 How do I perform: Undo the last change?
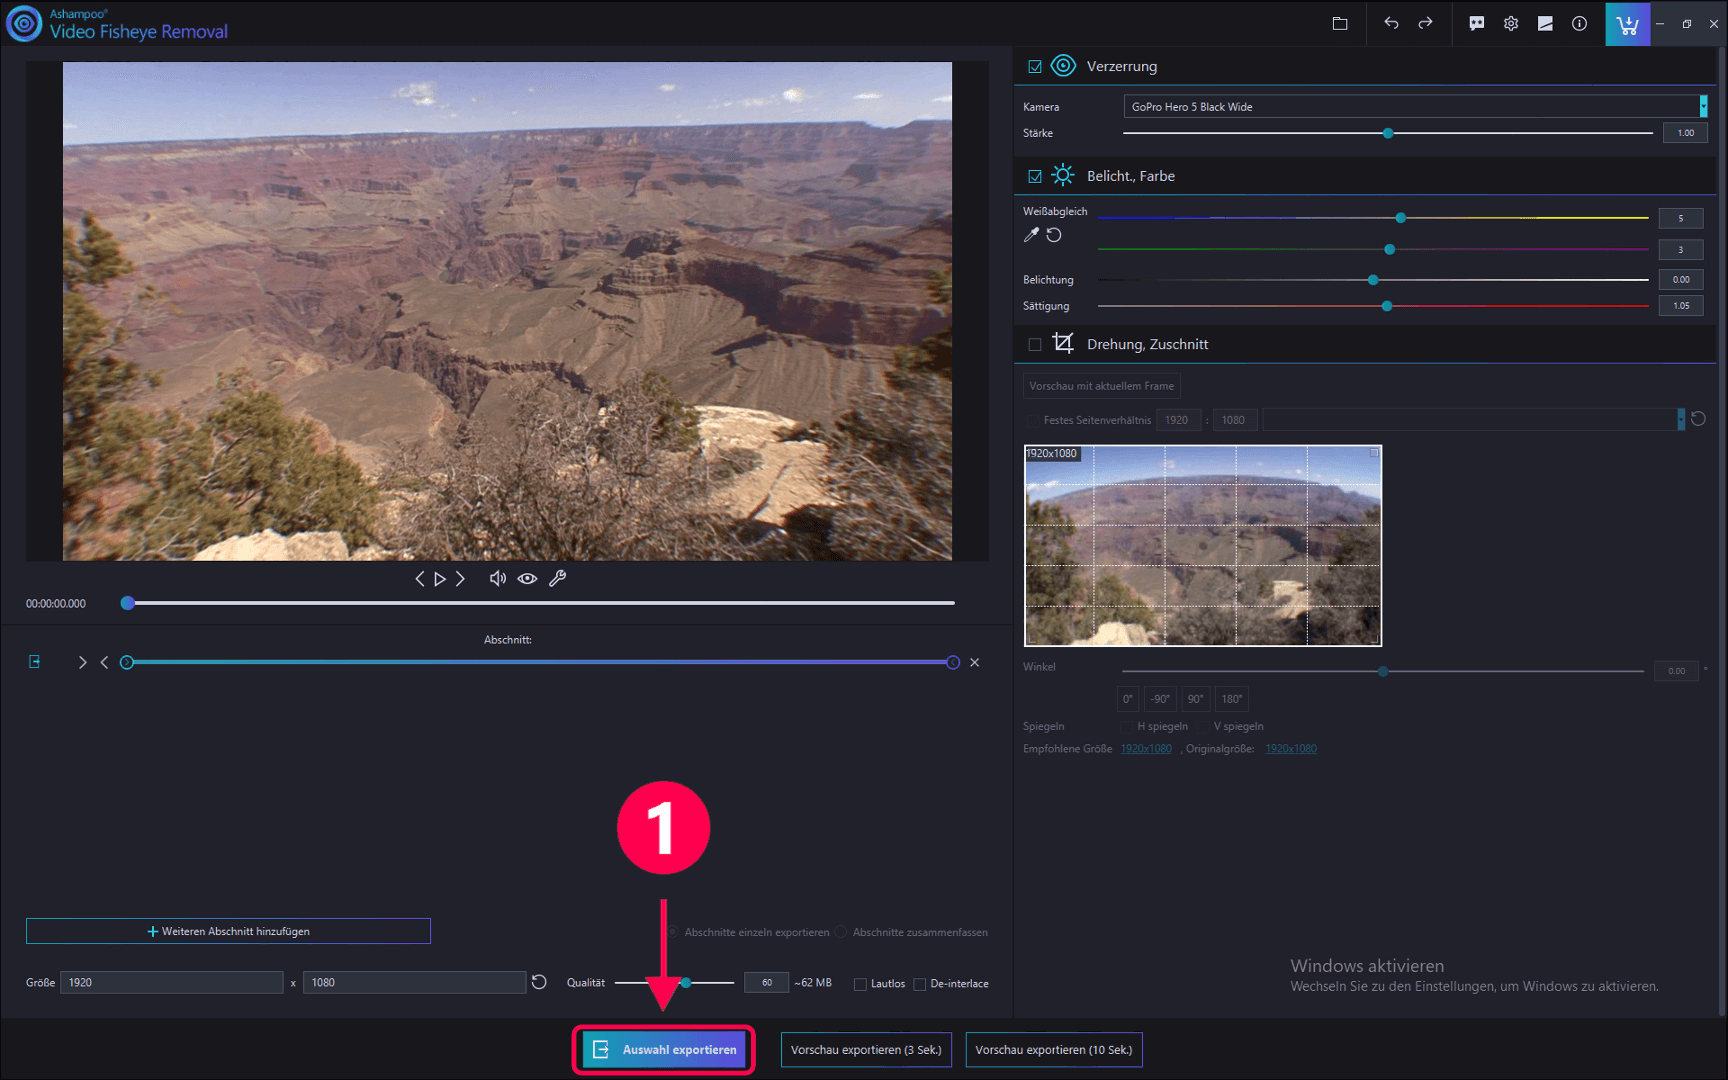click(1391, 23)
